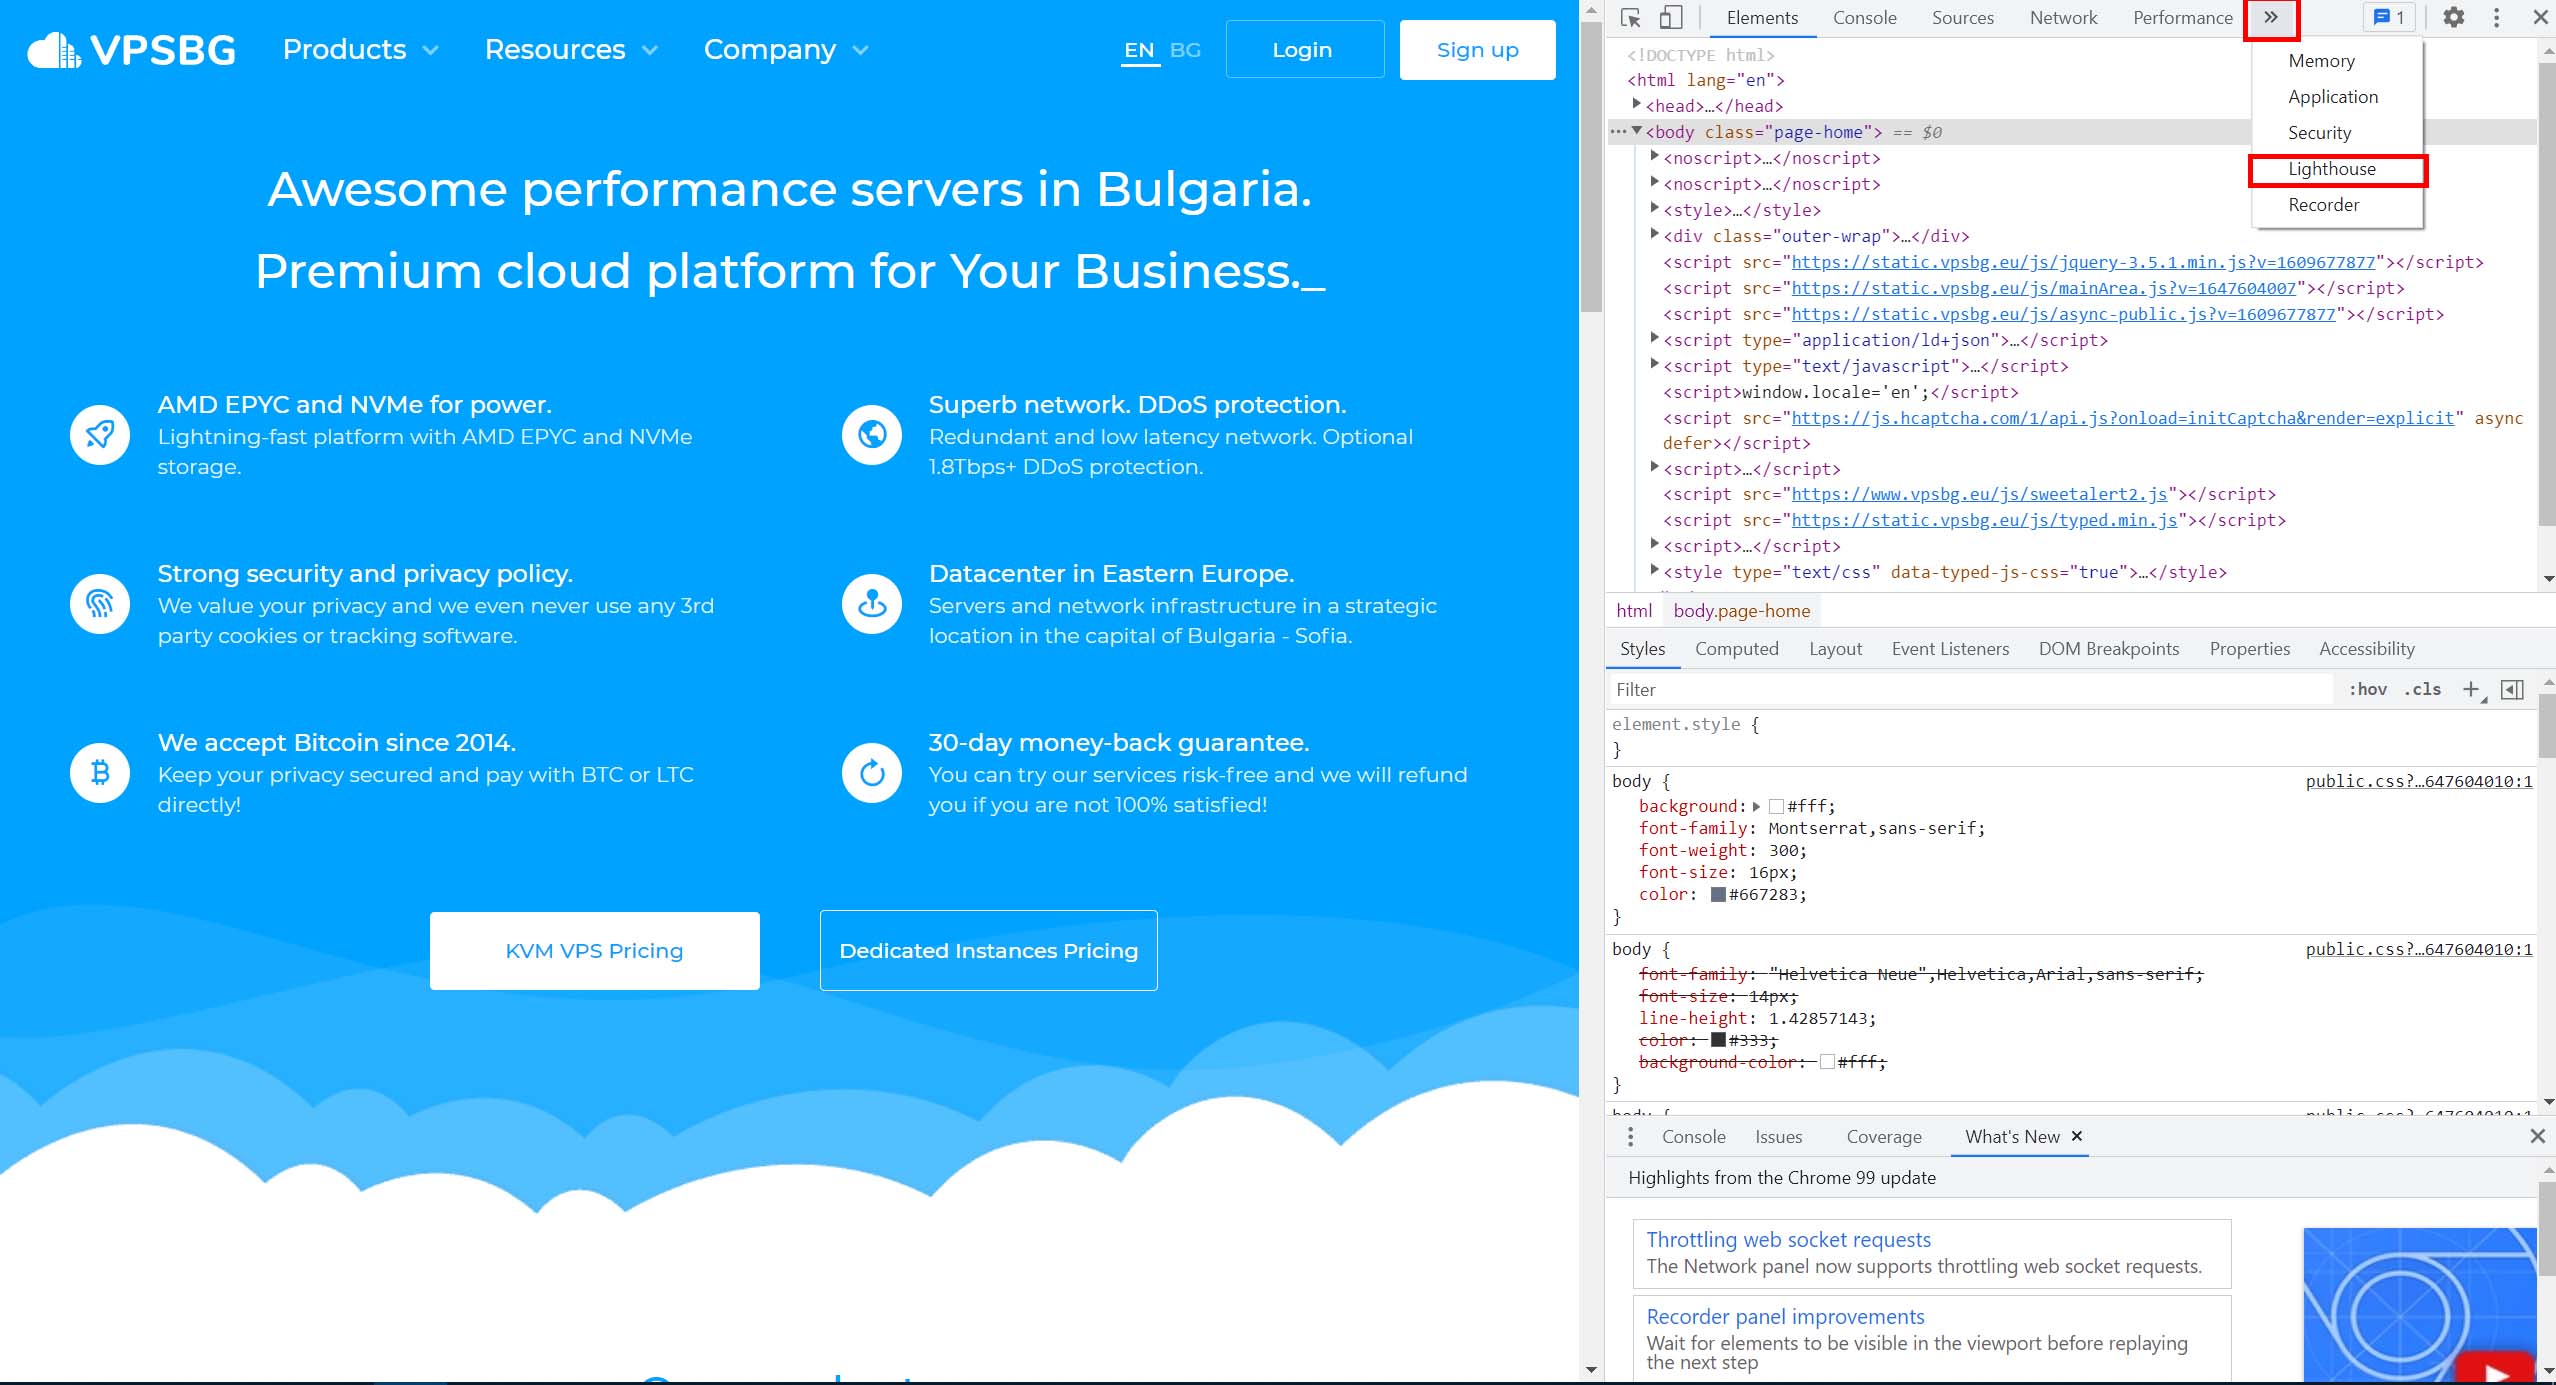The height and width of the screenshot is (1385, 2556).
Task: Click the globe icon for Superb network
Action: 872,434
